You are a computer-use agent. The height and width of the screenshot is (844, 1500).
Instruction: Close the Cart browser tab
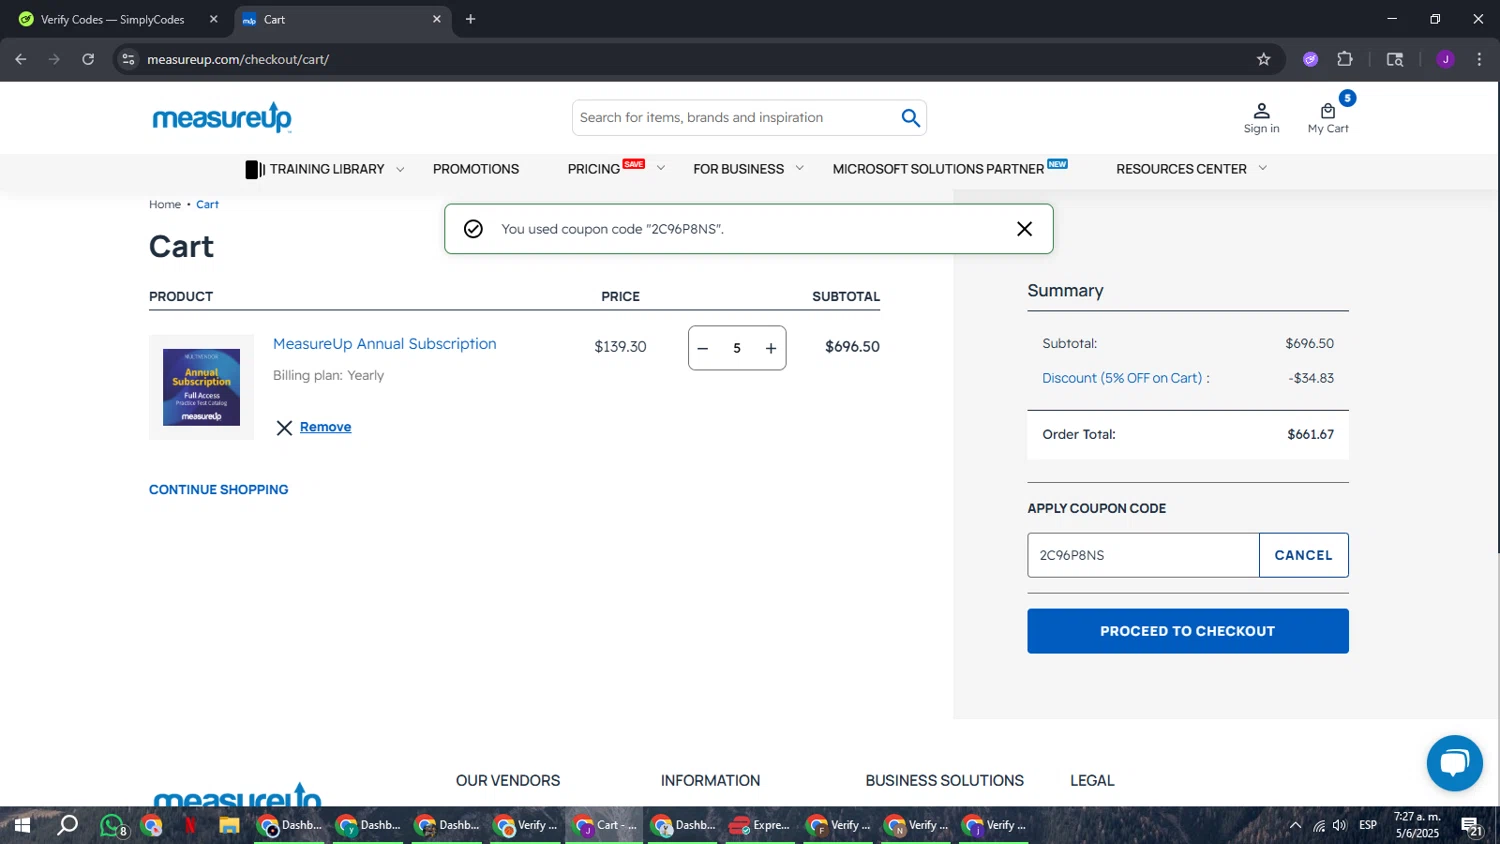[436, 19]
